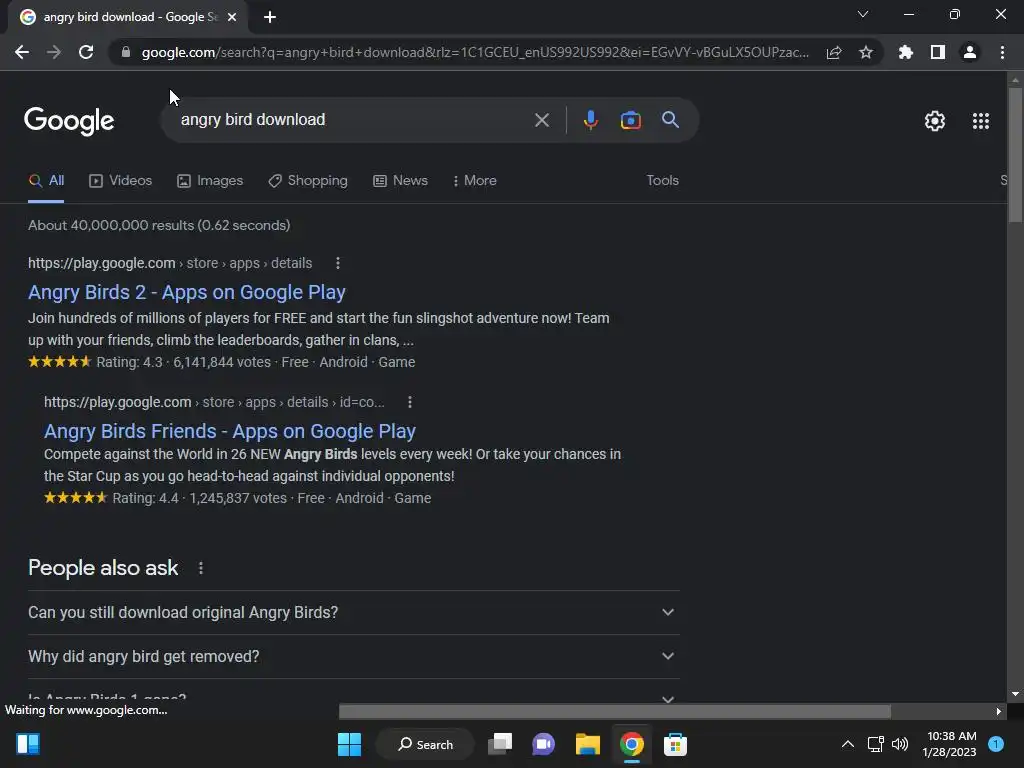1024x768 pixels.
Task: Open People also ask options menu
Action: pos(200,568)
